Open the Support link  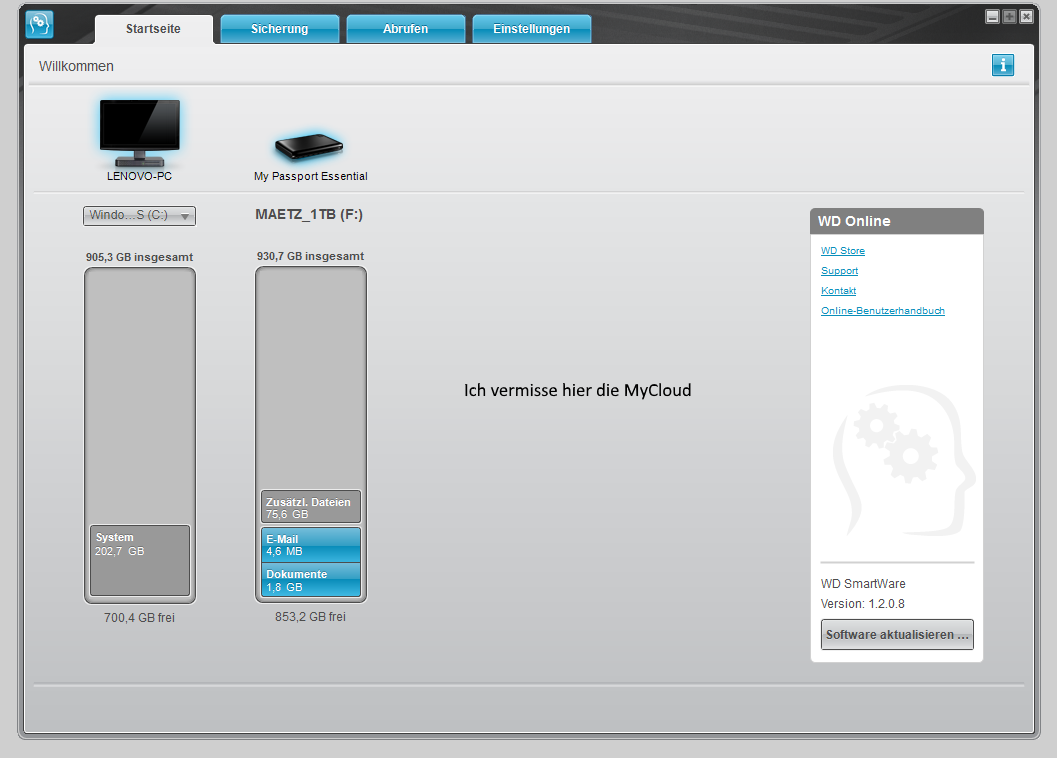(x=839, y=271)
